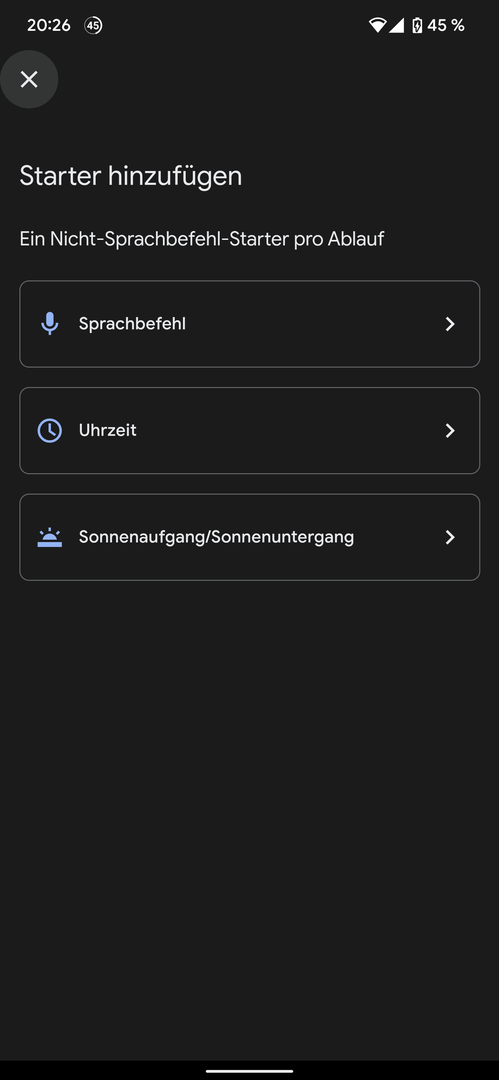The height and width of the screenshot is (1080, 499).
Task: Tap the cellular signal icon in status bar
Action: pyautogui.click(x=396, y=25)
